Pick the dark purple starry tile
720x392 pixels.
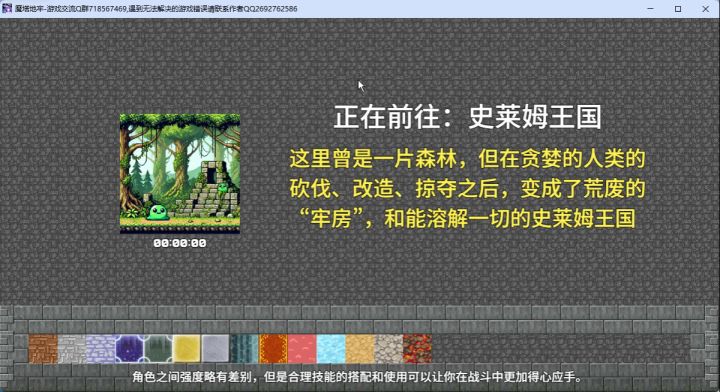point(129,349)
